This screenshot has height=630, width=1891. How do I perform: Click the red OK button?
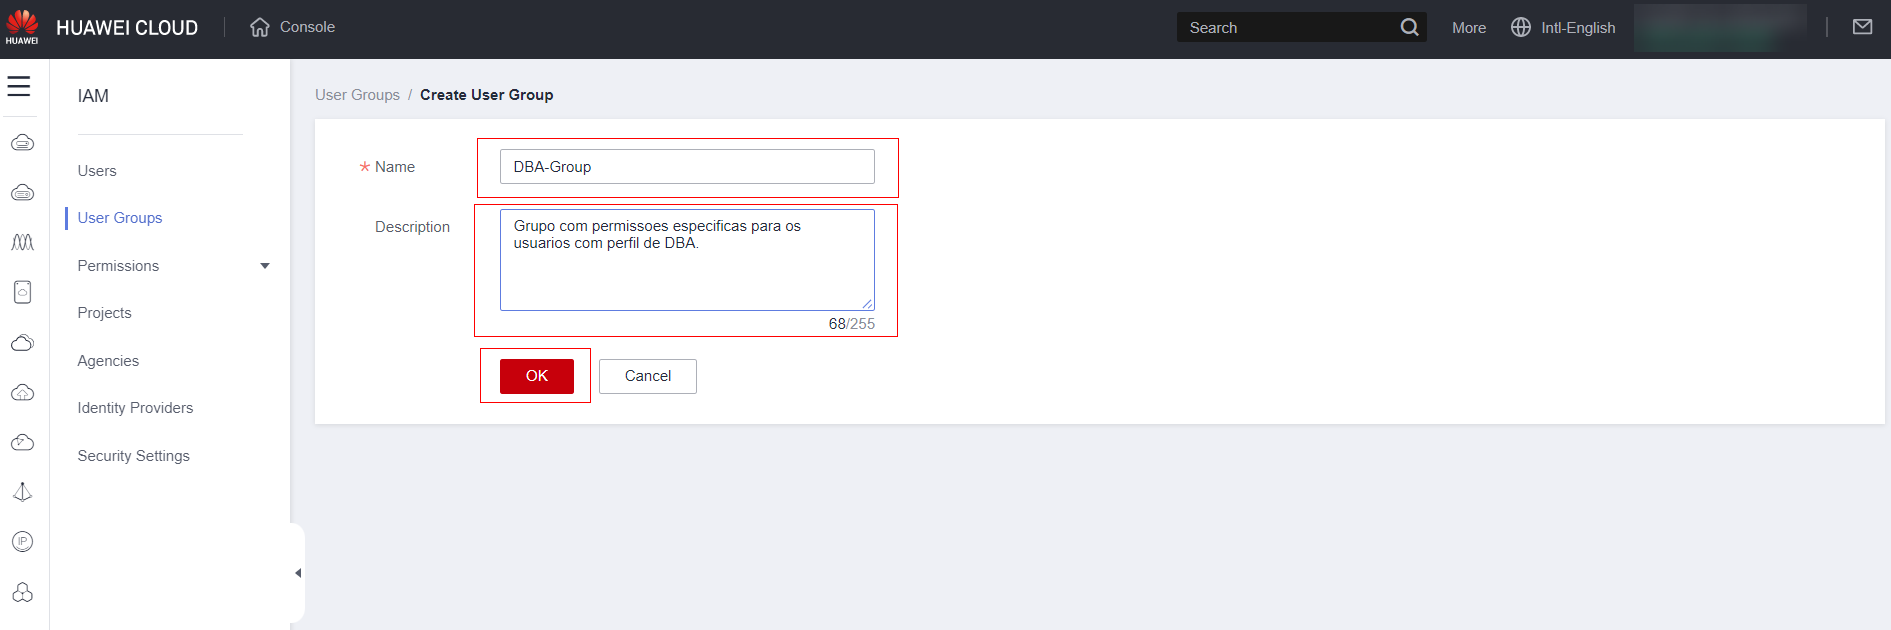point(537,376)
